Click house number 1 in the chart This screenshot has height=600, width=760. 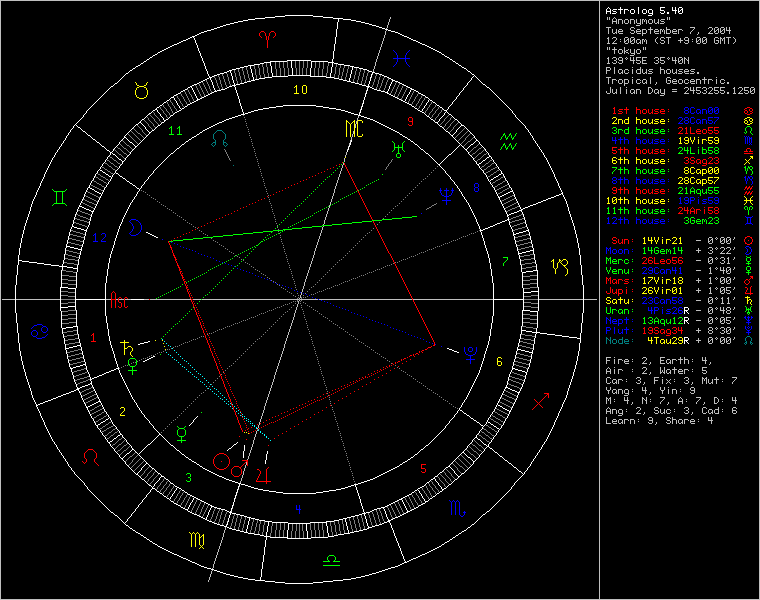pos(94,338)
